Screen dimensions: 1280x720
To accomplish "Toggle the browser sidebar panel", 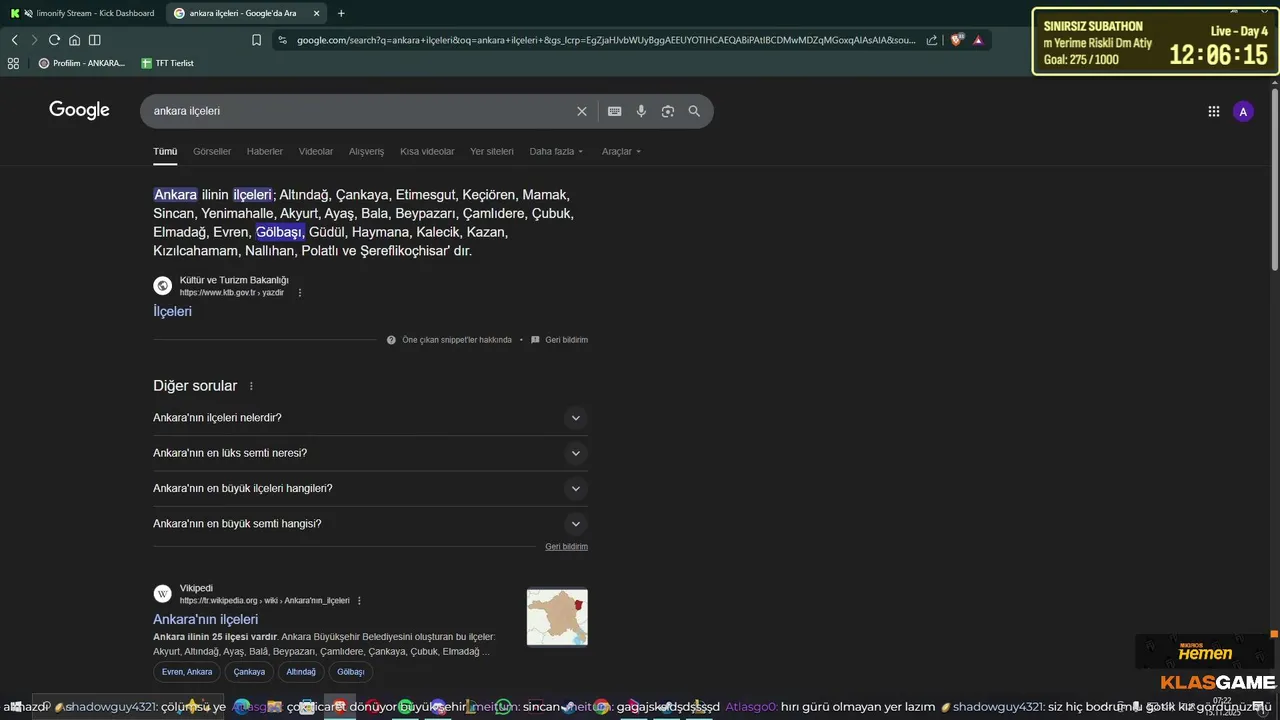I will 94,40.
